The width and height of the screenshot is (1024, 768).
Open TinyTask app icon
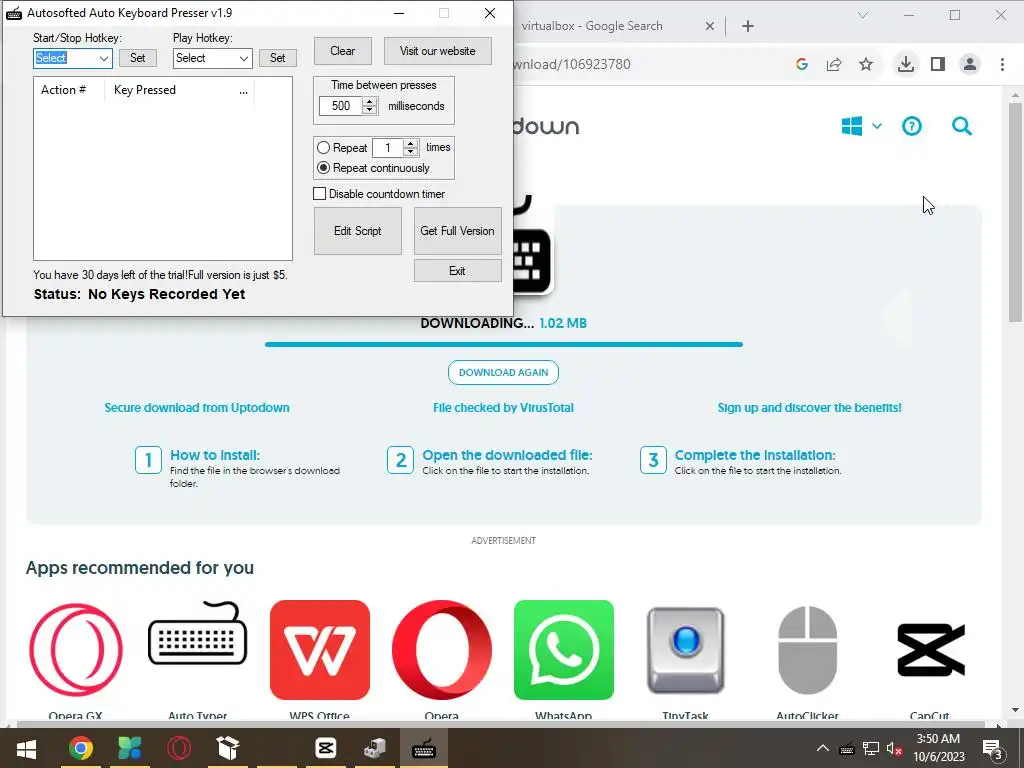(686, 650)
